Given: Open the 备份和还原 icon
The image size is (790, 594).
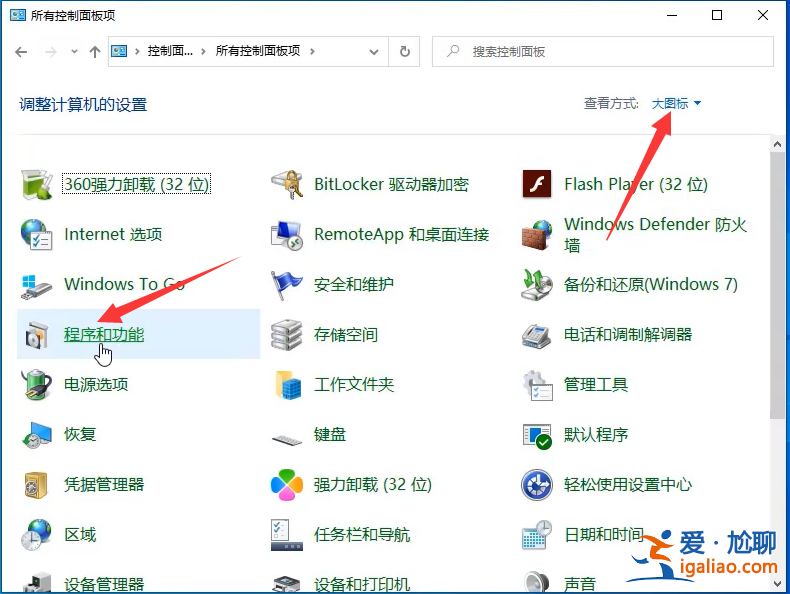Looking at the screenshot, I should tap(537, 285).
